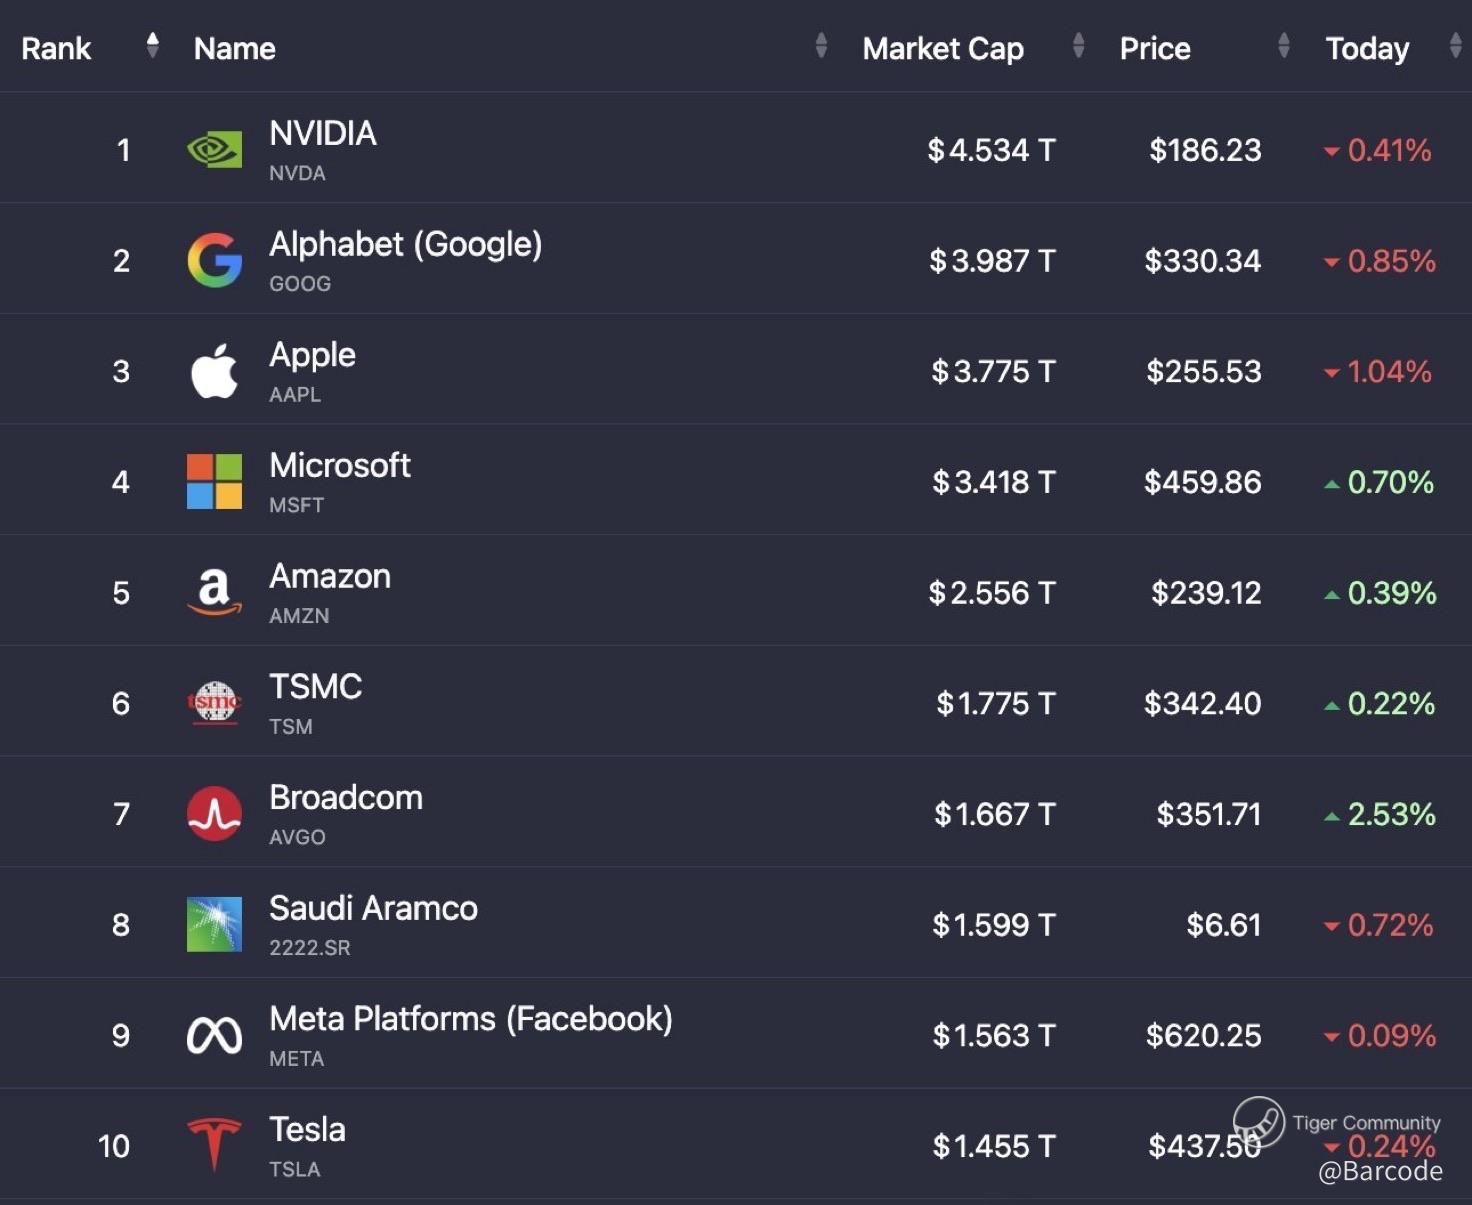This screenshot has width=1472, height=1205.
Task: Sort by Market Cap arrows
Action: pyautogui.click(x=1078, y=46)
